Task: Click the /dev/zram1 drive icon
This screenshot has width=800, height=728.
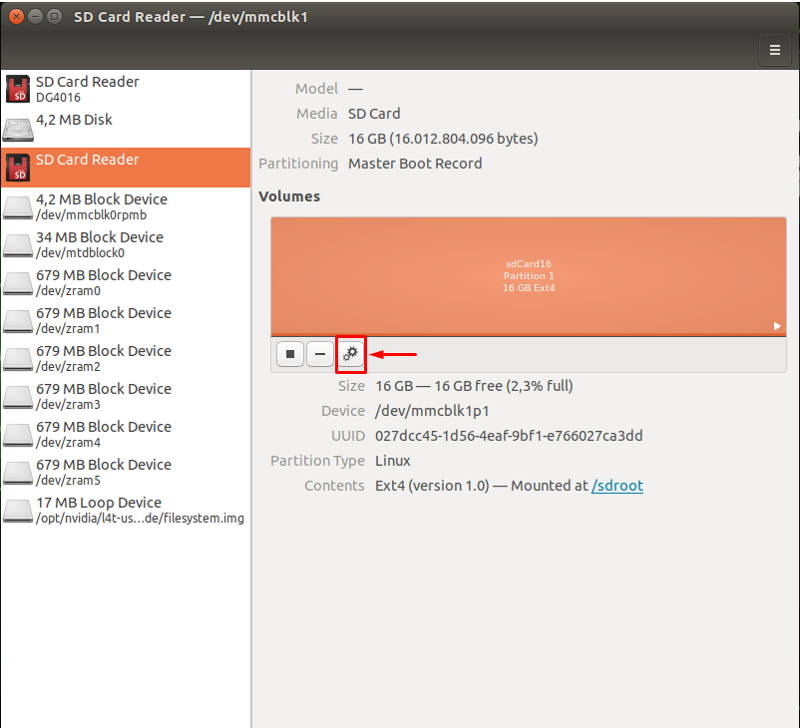Action: (18, 321)
